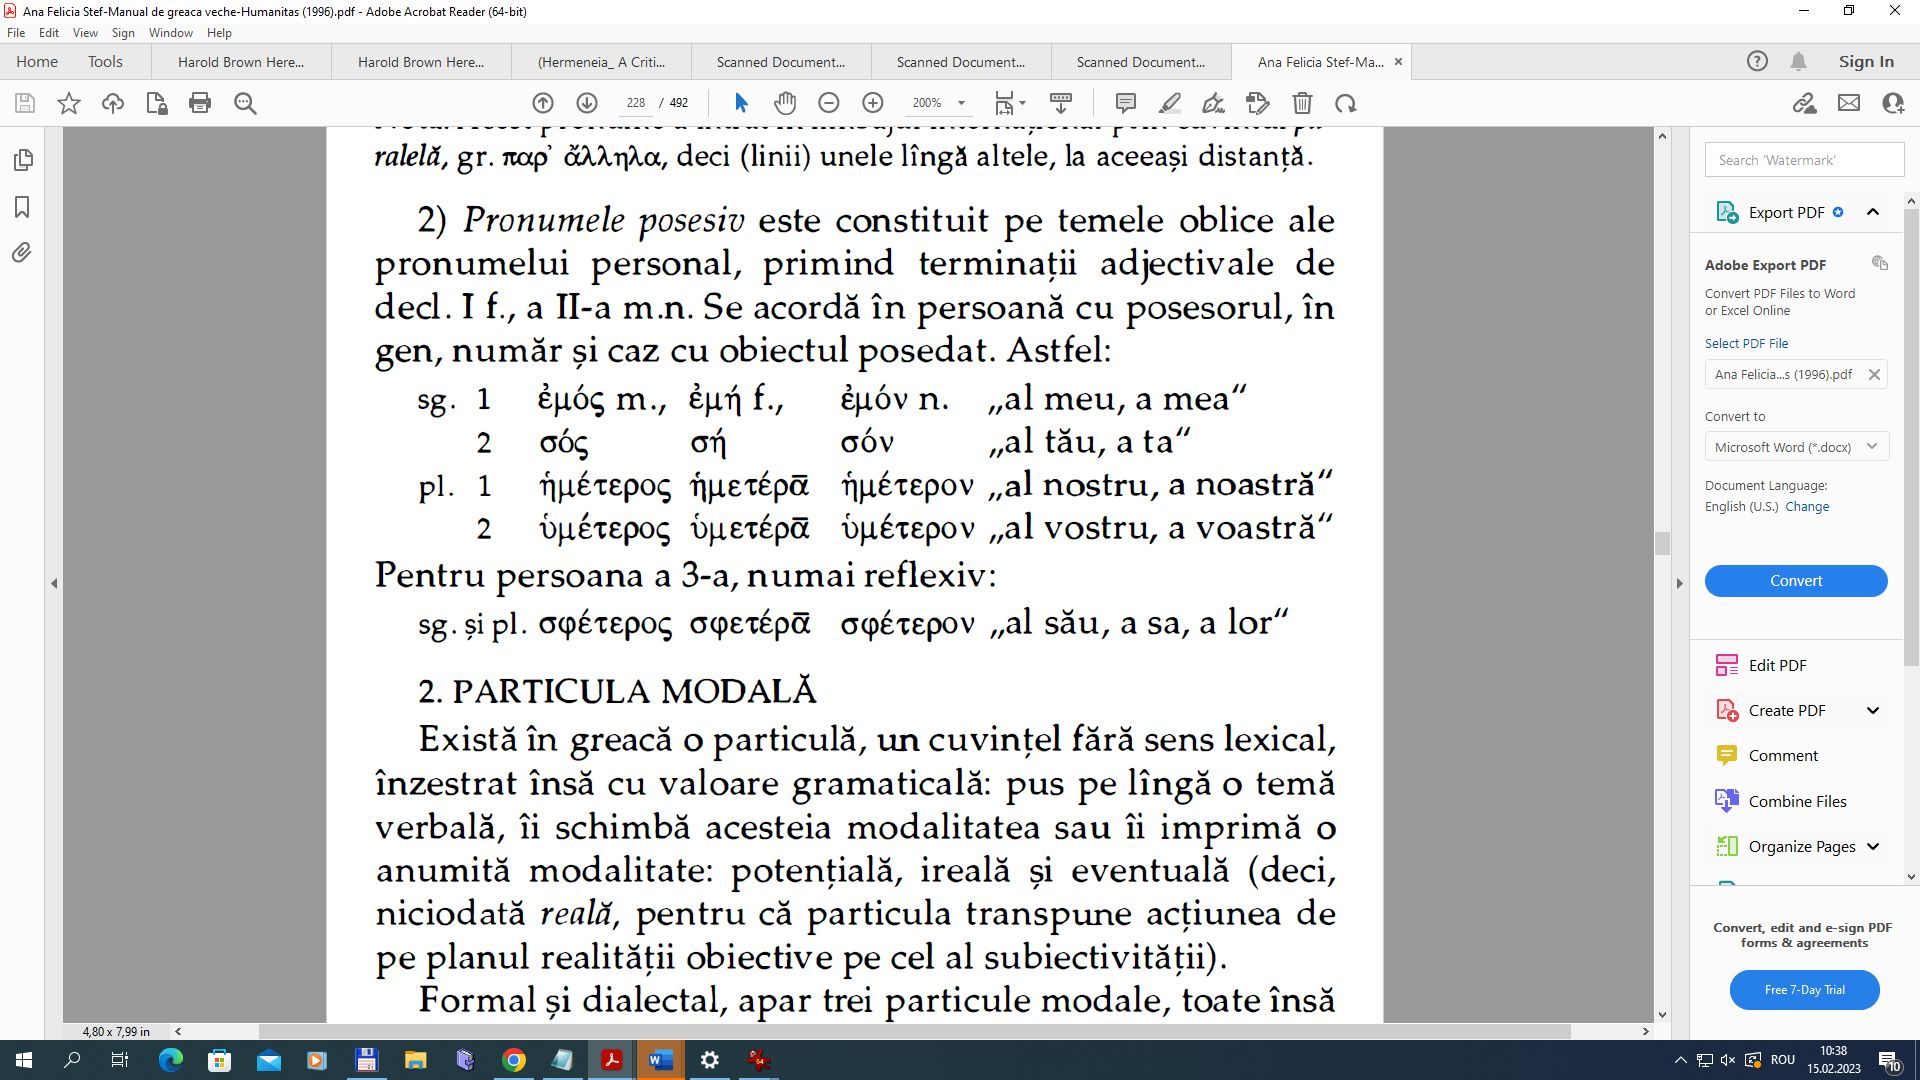The width and height of the screenshot is (1920, 1080).
Task: Send file by email envelope icon
Action: (1849, 103)
